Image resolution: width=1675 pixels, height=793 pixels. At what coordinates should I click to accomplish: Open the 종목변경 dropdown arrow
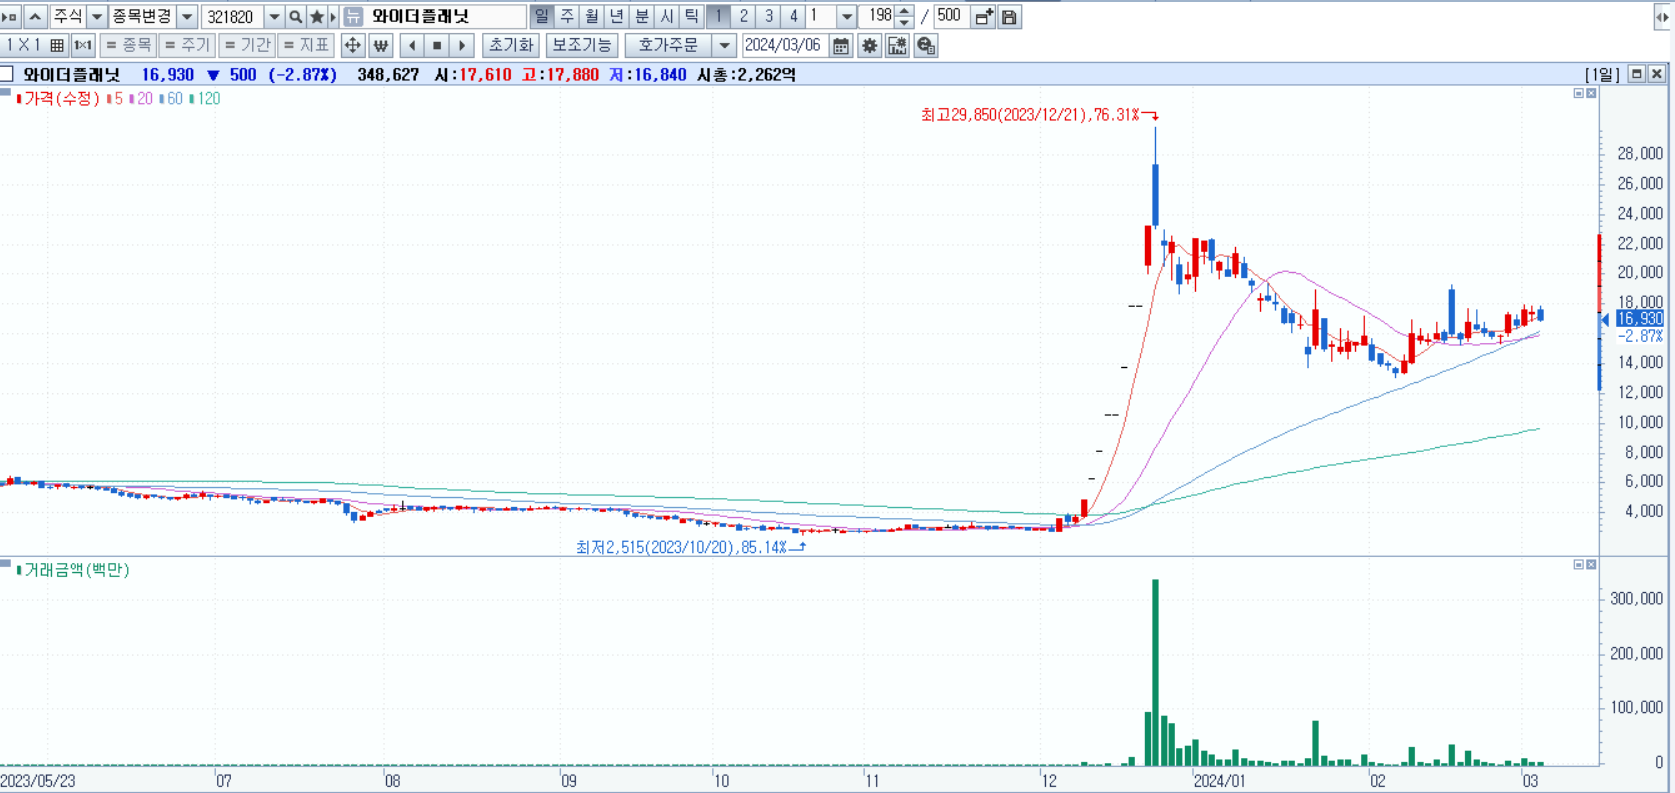point(187,17)
